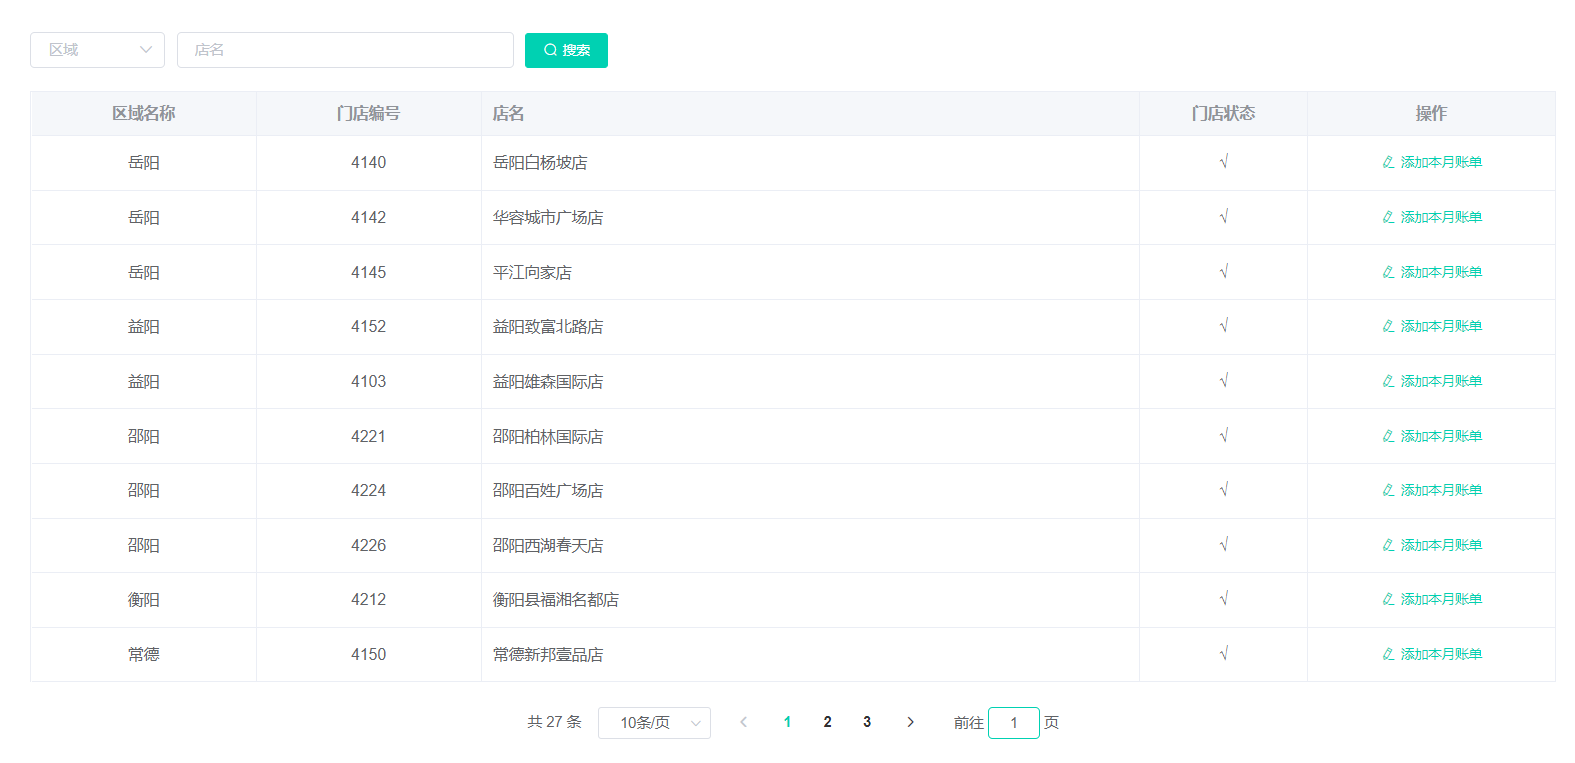Click the 共 27 条 total count
This screenshot has width=1575, height=763.
(x=554, y=722)
